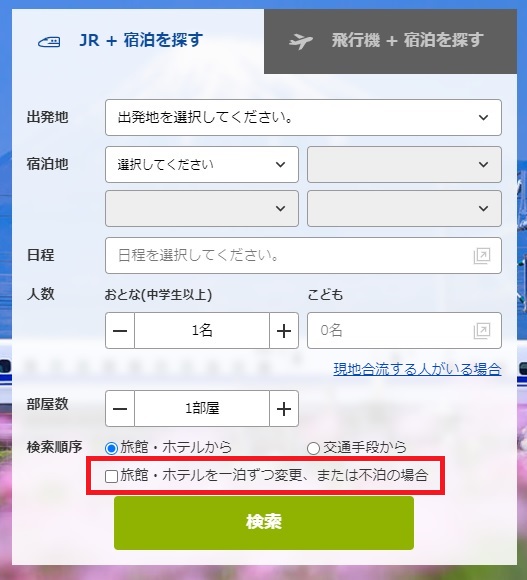Click the airplane icon
Image resolution: width=527 pixels, height=580 pixels.
301,41
